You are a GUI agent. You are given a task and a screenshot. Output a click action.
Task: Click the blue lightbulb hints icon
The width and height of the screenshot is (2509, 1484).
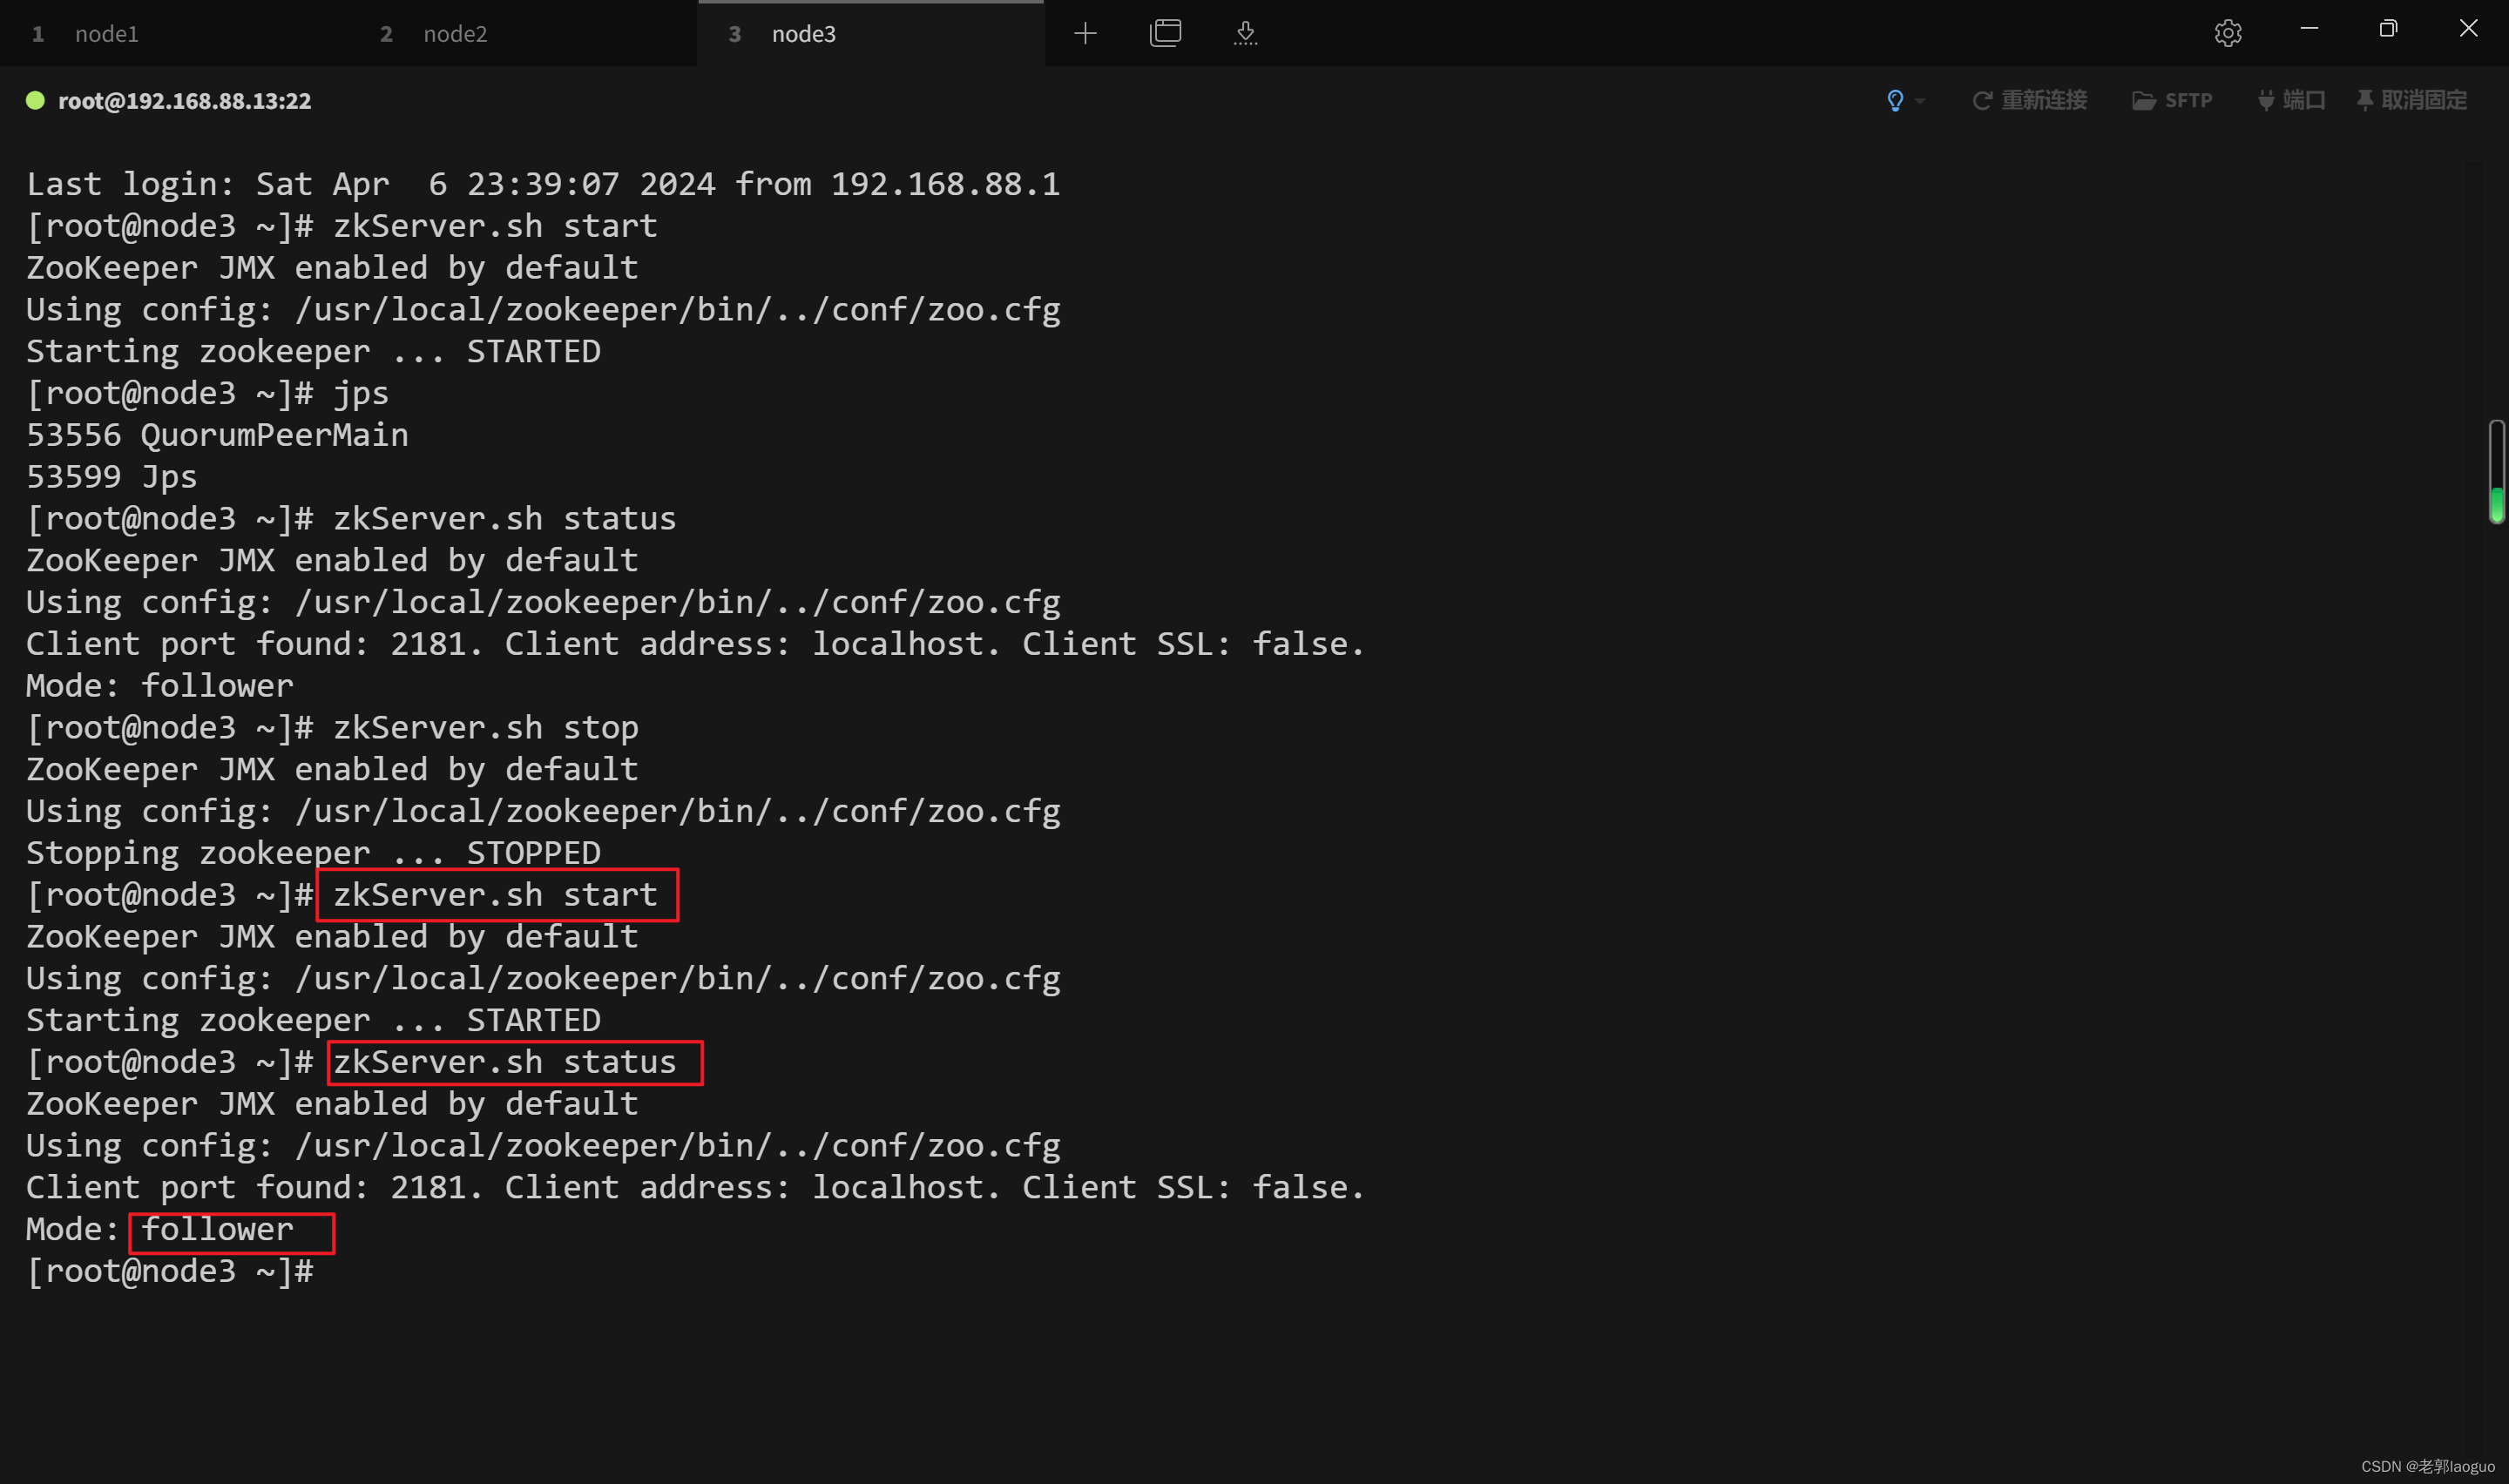(1894, 100)
